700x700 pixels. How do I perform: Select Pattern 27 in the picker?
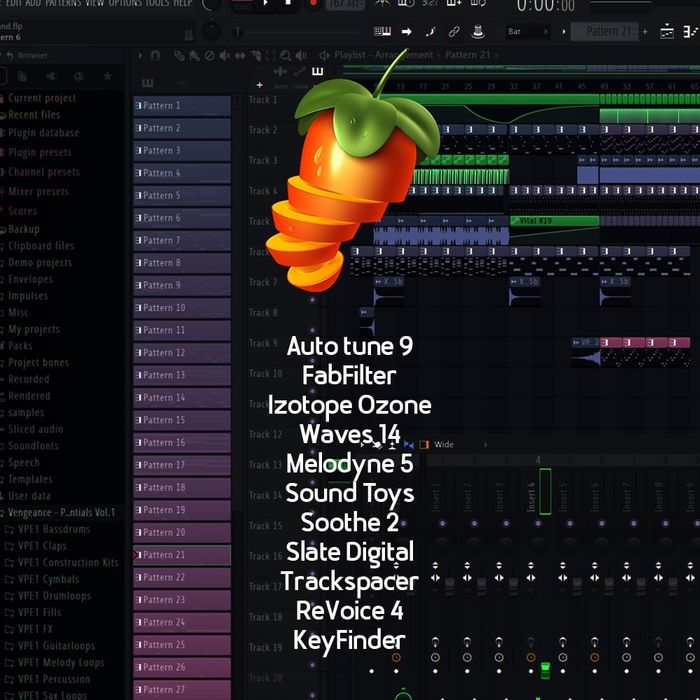(182, 690)
